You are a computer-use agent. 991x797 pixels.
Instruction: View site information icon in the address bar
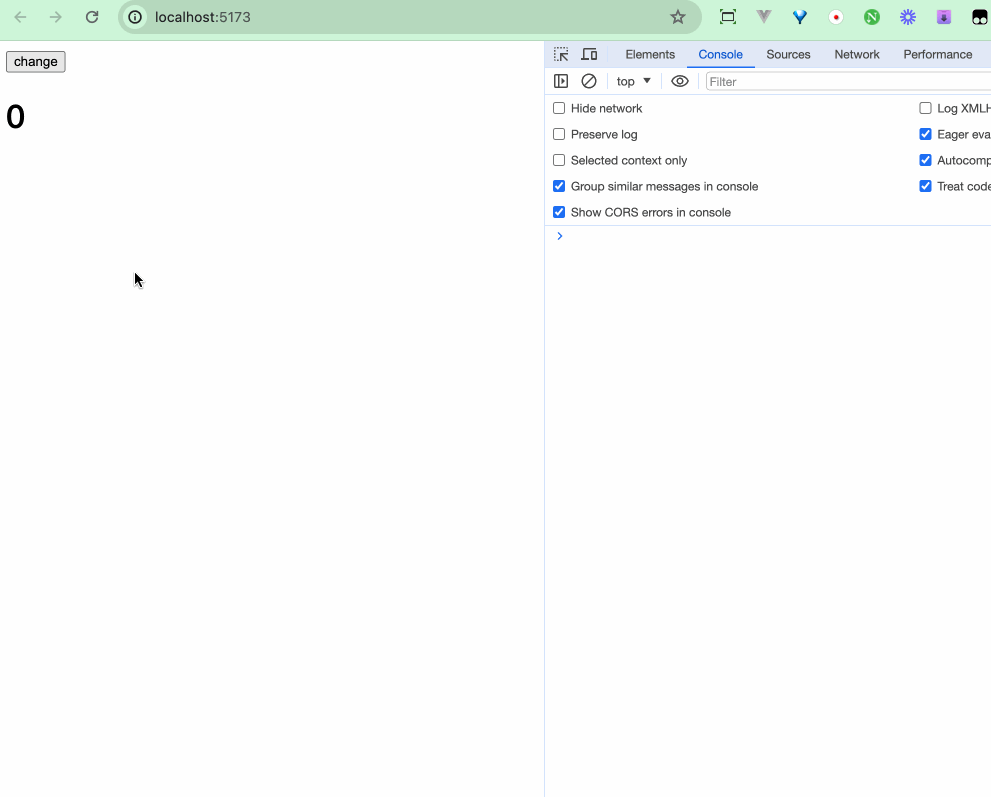[x=135, y=17]
